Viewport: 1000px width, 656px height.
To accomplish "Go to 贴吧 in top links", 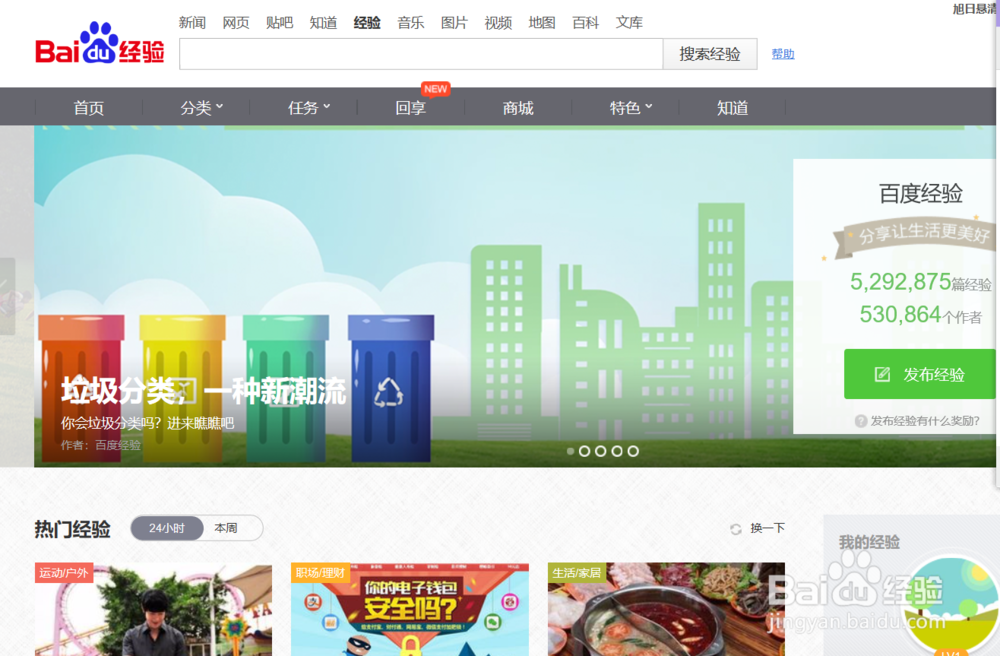I will (279, 23).
